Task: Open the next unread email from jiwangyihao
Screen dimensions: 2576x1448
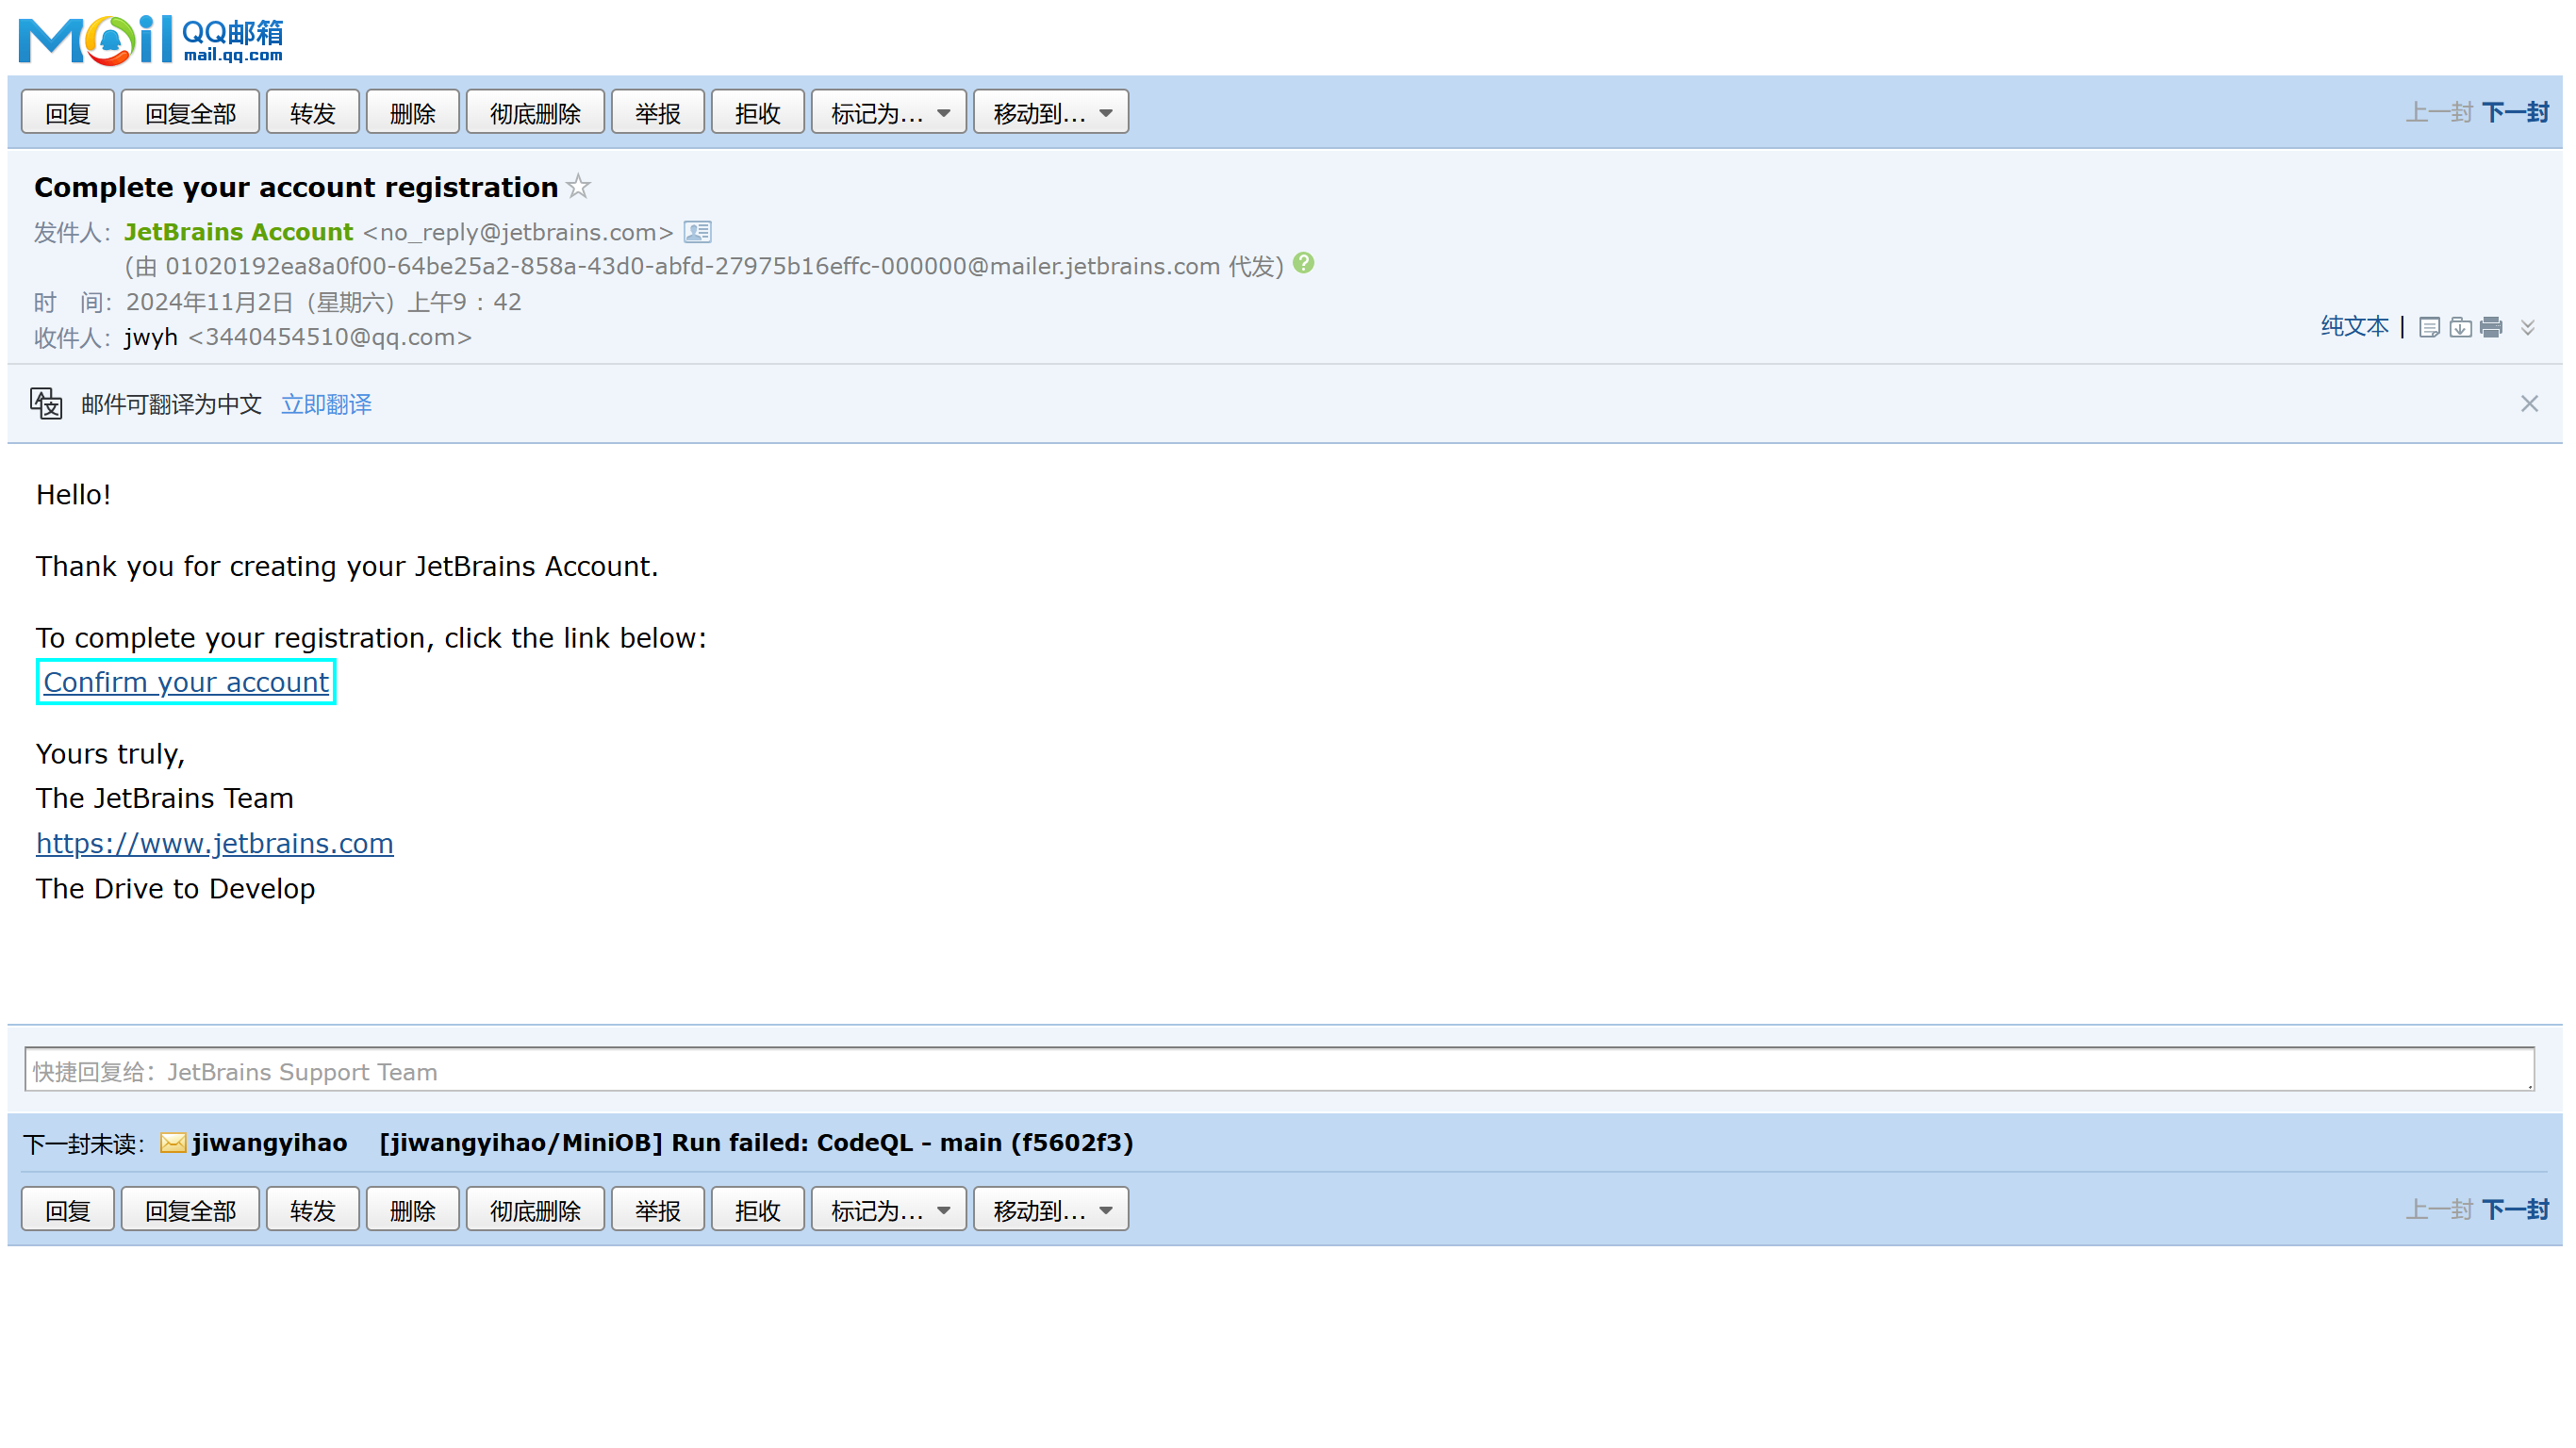Action: tap(270, 1142)
